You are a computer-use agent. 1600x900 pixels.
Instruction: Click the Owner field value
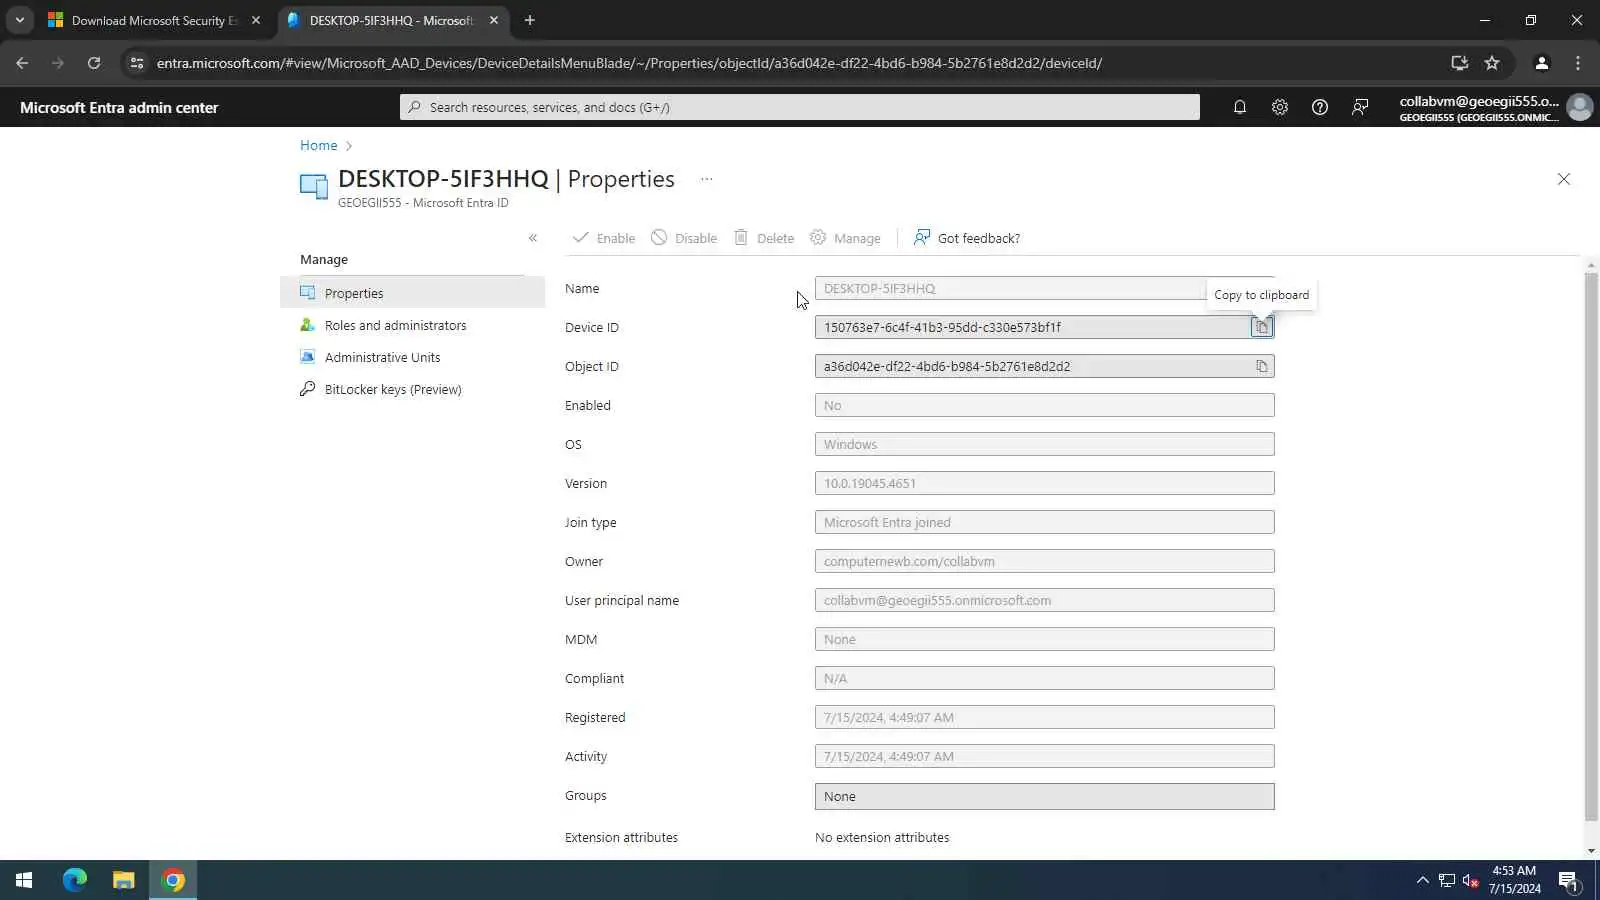1045,561
